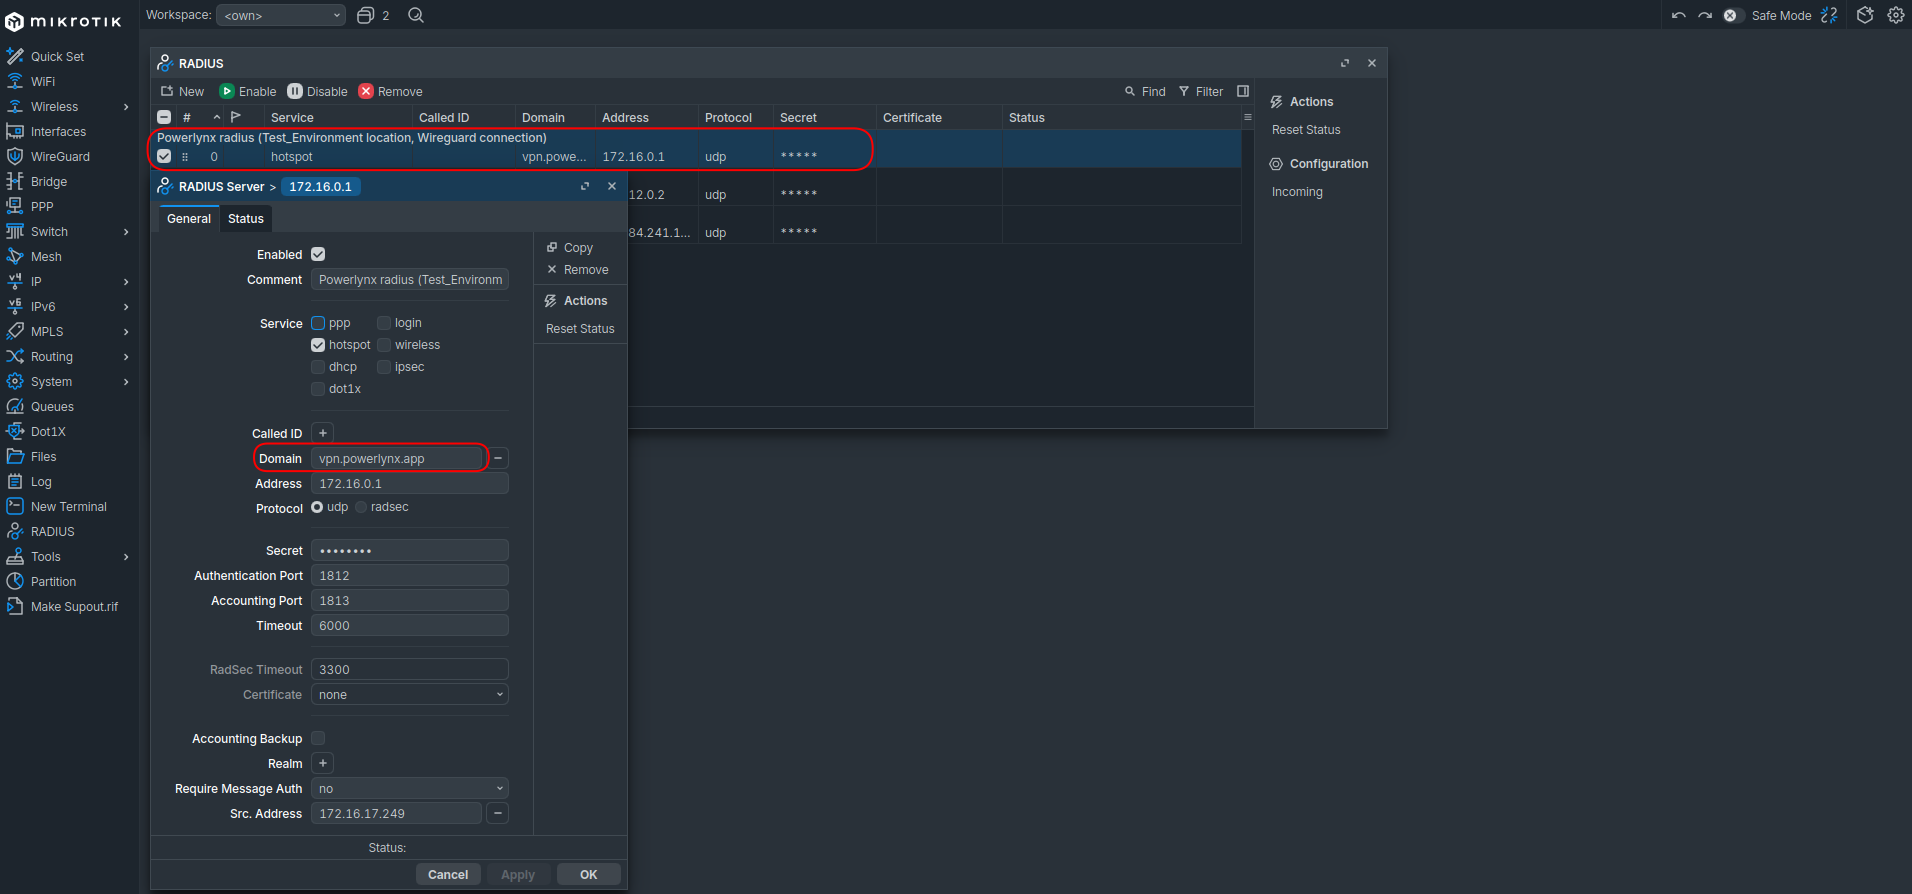Click the undo arrow icon

coord(1678,15)
